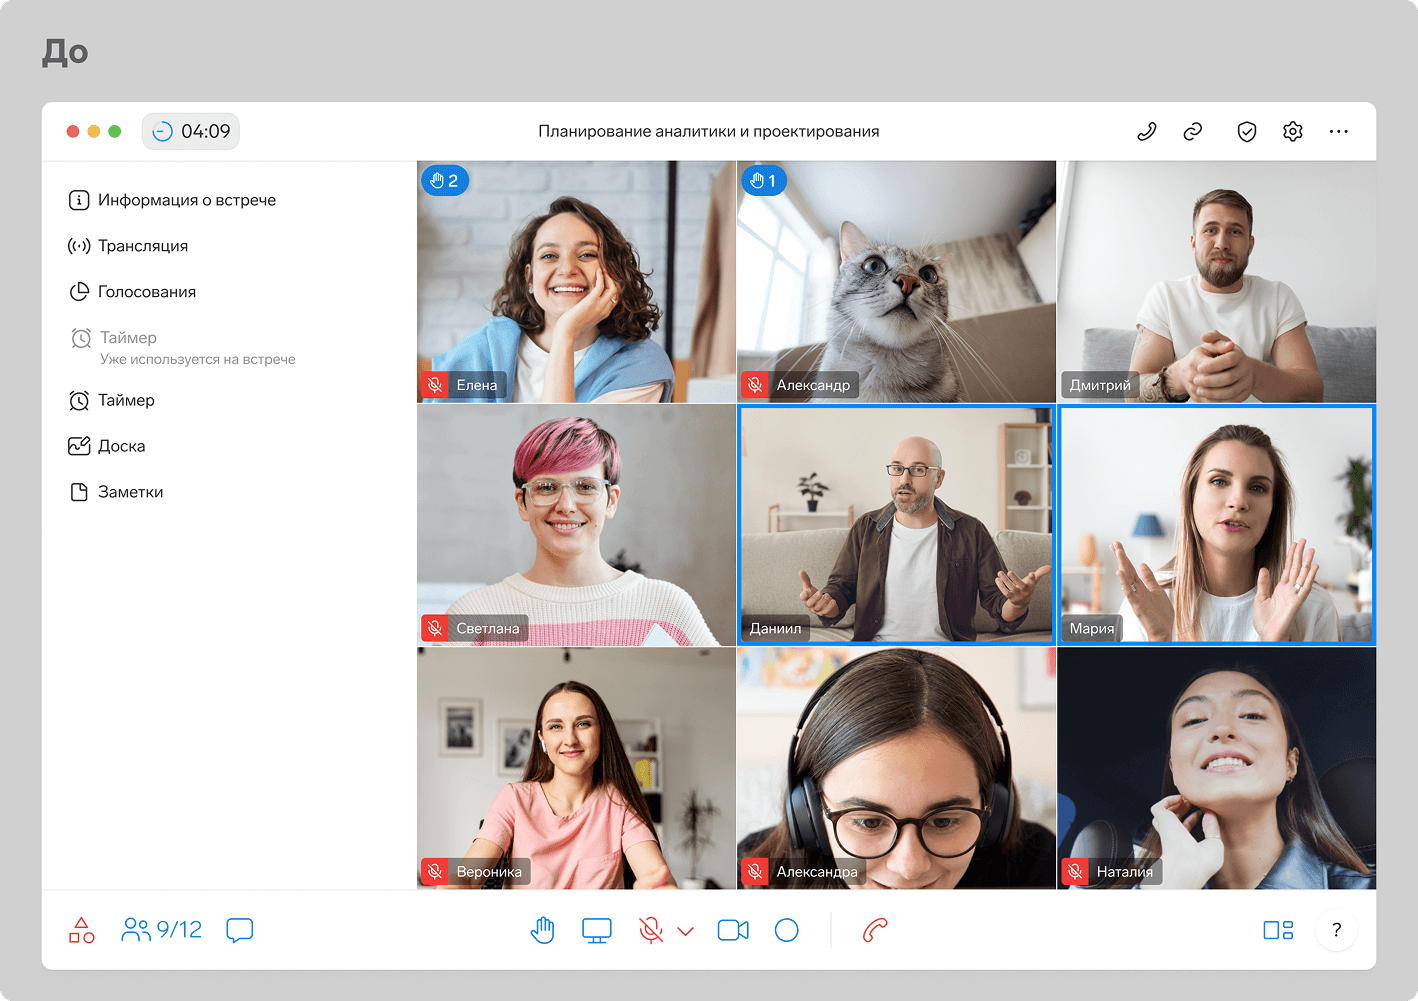This screenshot has width=1418, height=1001.
Task: Click the Мария name label
Action: (1092, 628)
